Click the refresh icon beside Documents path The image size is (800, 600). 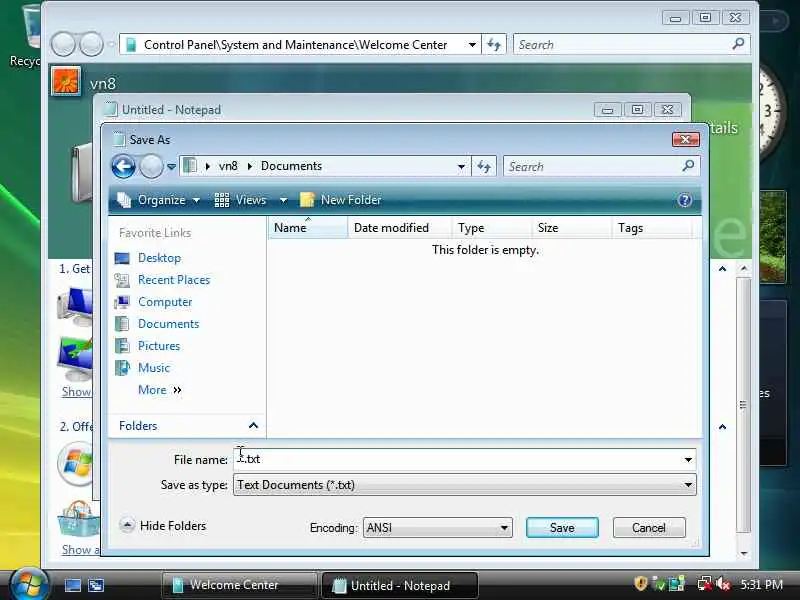pos(484,166)
